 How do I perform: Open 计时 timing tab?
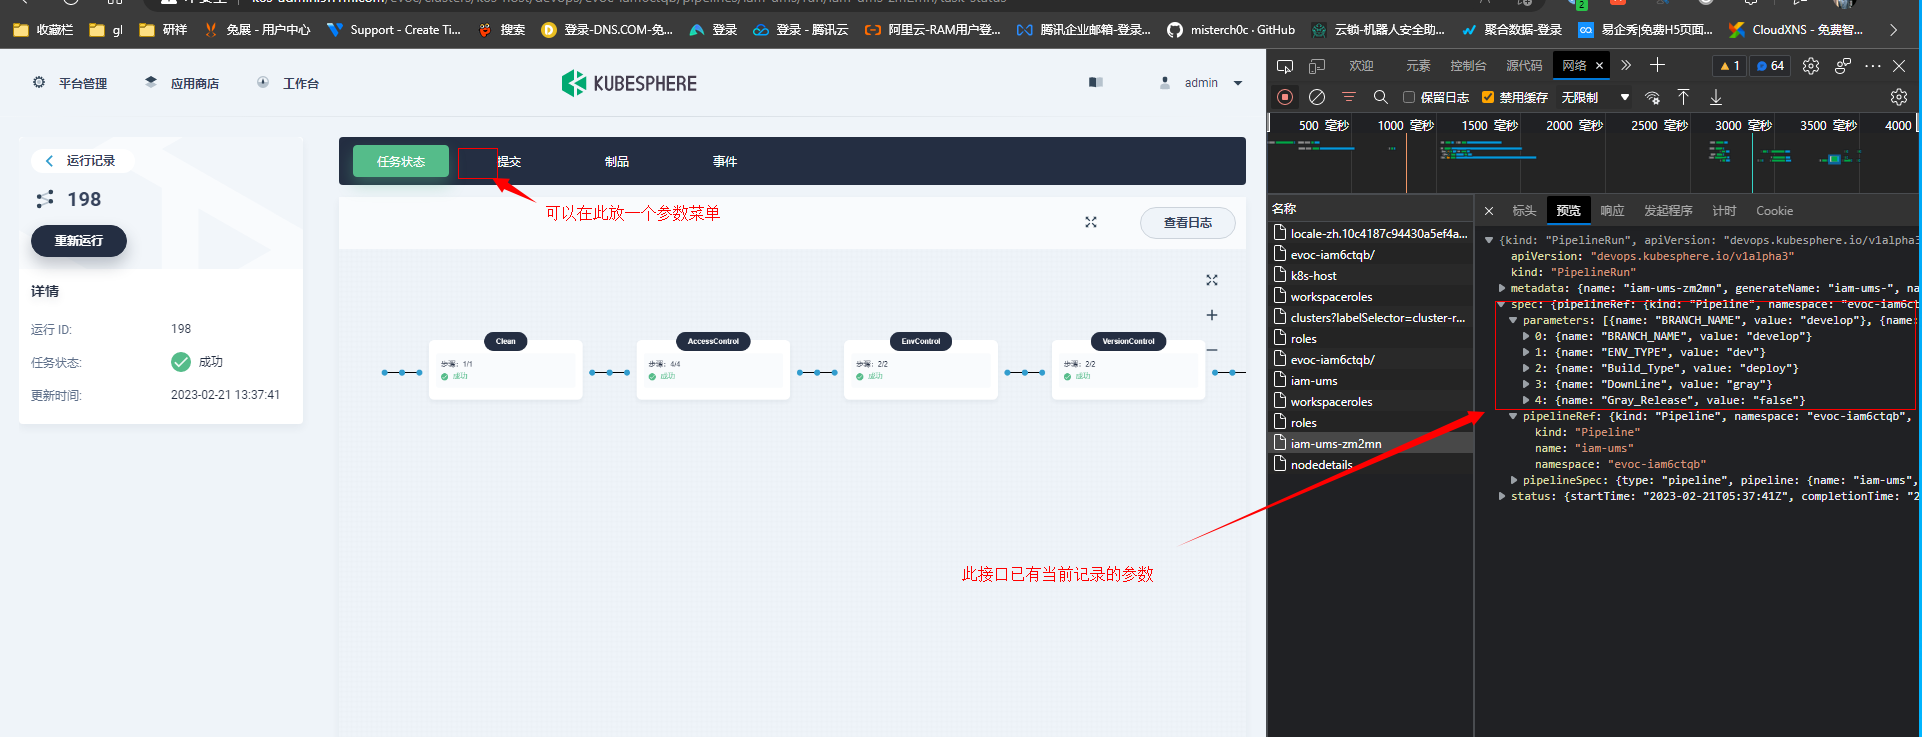click(1724, 211)
